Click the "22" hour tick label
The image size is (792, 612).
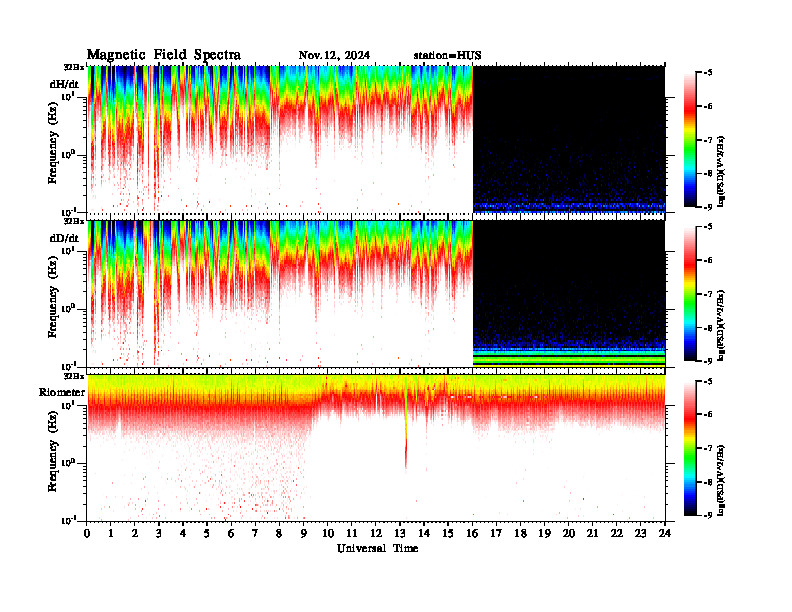tap(617, 534)
